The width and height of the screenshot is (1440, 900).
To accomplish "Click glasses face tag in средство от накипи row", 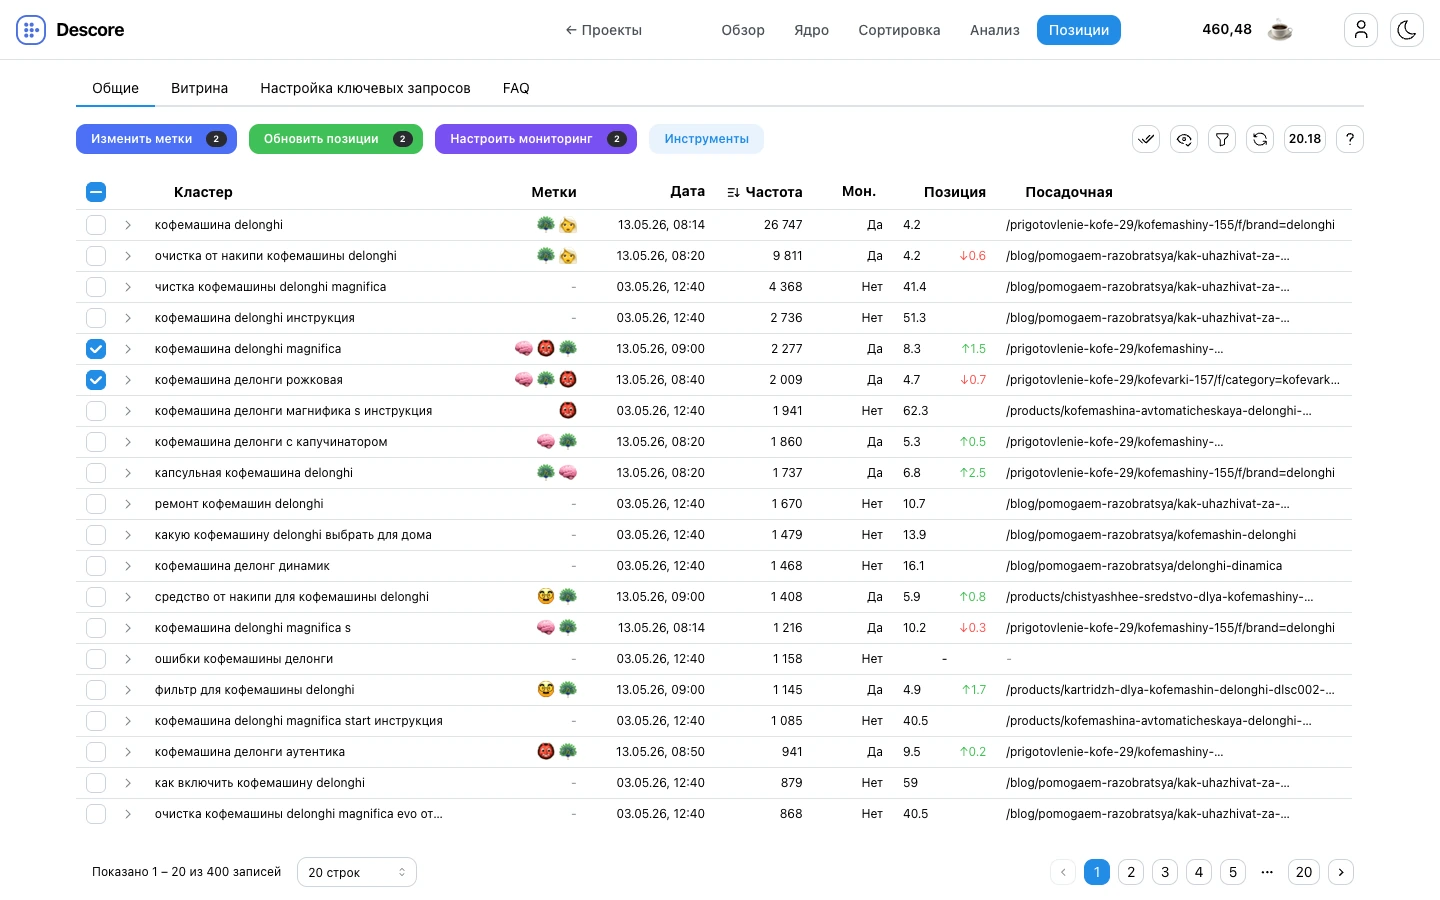I will [546, 597].
